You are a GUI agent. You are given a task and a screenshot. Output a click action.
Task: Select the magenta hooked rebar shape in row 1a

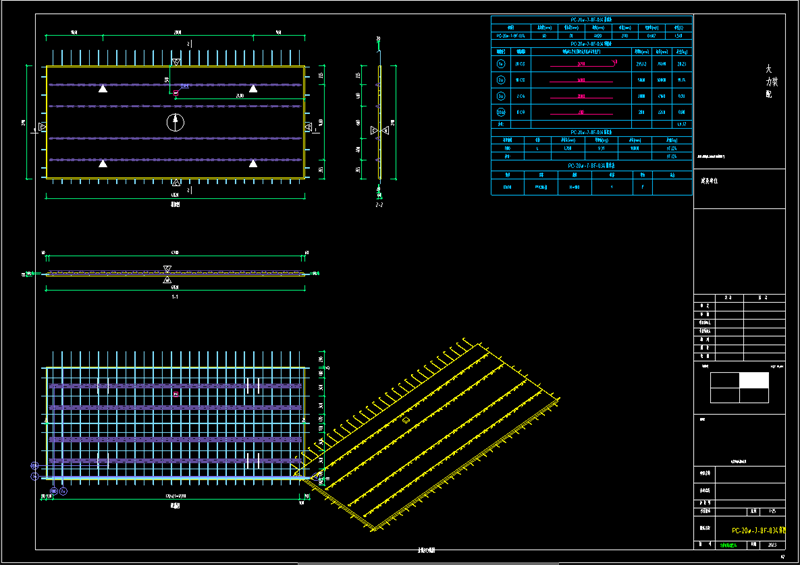pyautogui.click(x=583, y=64)
